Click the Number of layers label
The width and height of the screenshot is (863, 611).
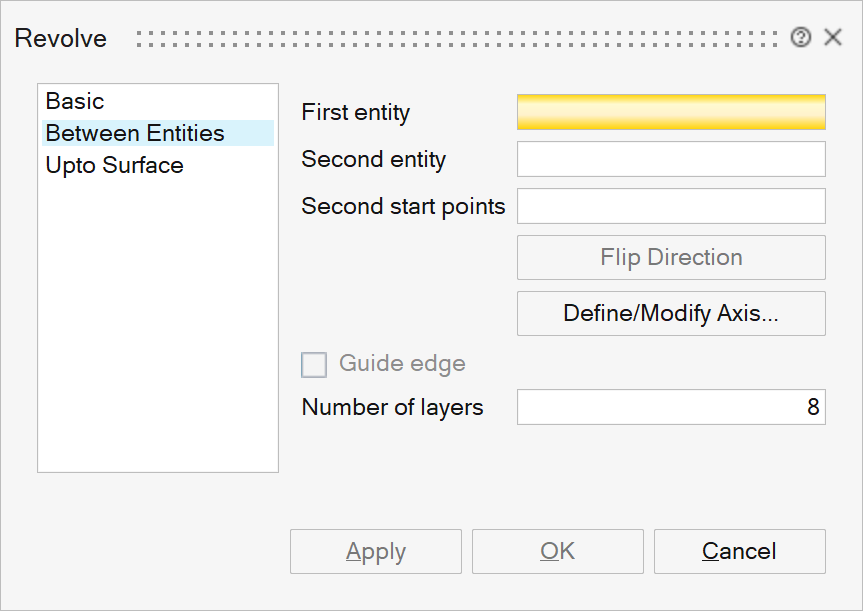tap(392, 407)
